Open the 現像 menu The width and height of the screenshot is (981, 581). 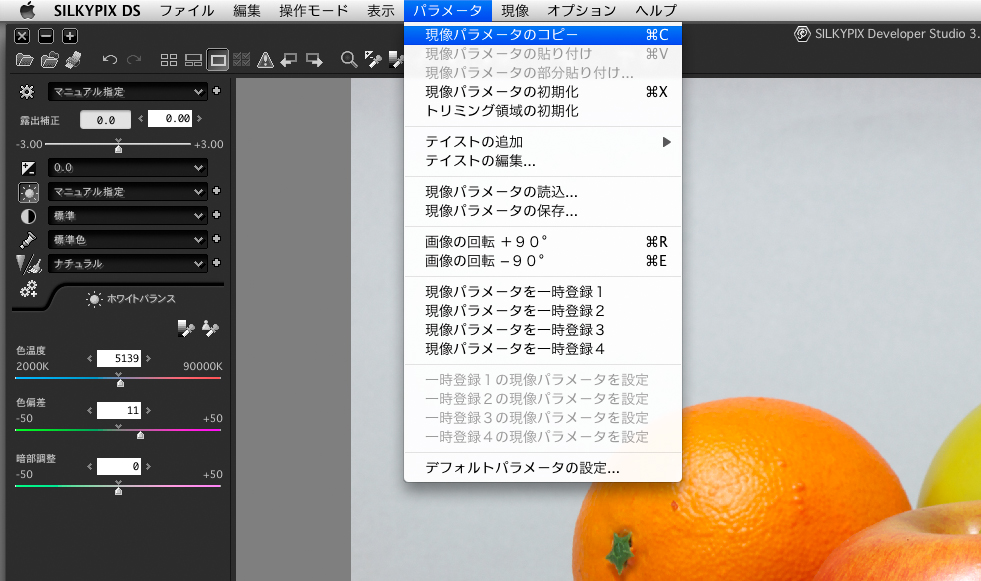[x=515, y=11]
